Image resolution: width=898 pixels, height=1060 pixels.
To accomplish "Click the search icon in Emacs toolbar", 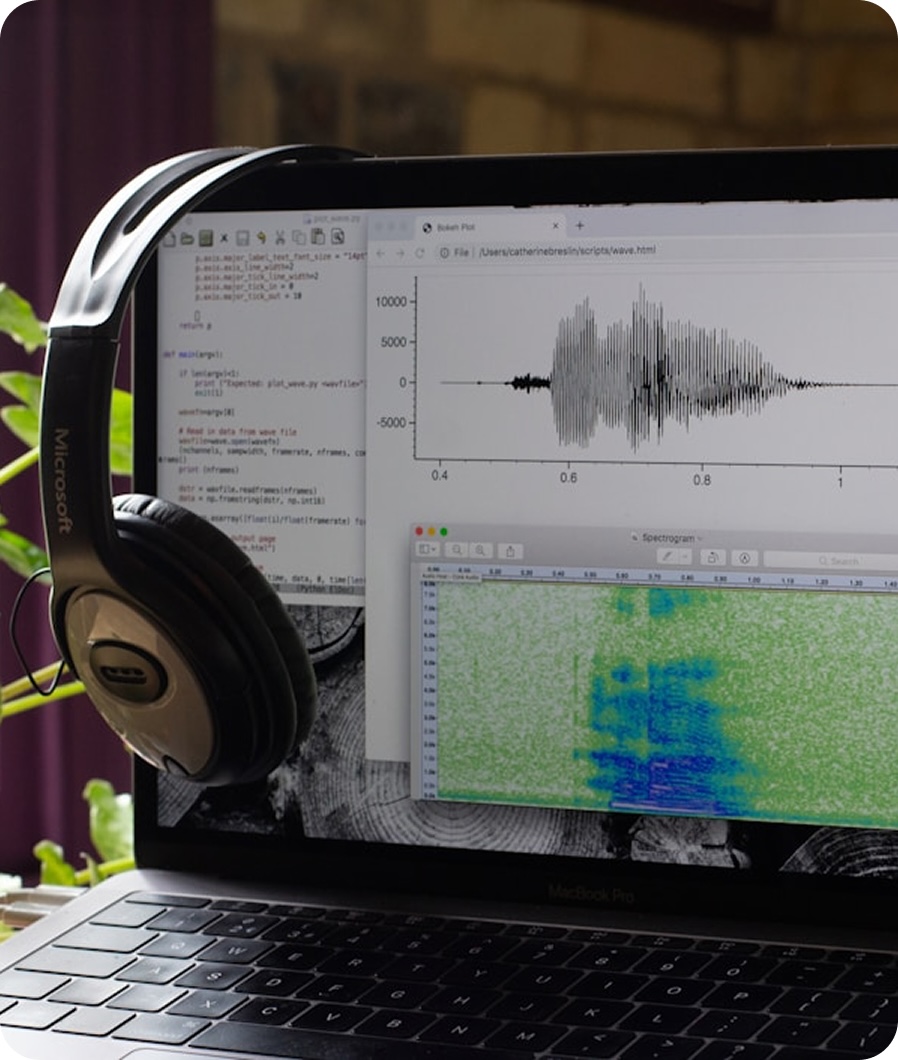I will 338,237.
